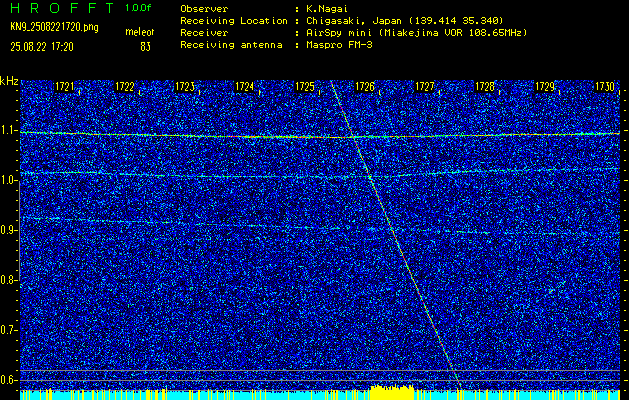Image resolution: width=629 pixels, height=400 pixels.
Task: Click the time marker 1721
Action: pos(64,87)
